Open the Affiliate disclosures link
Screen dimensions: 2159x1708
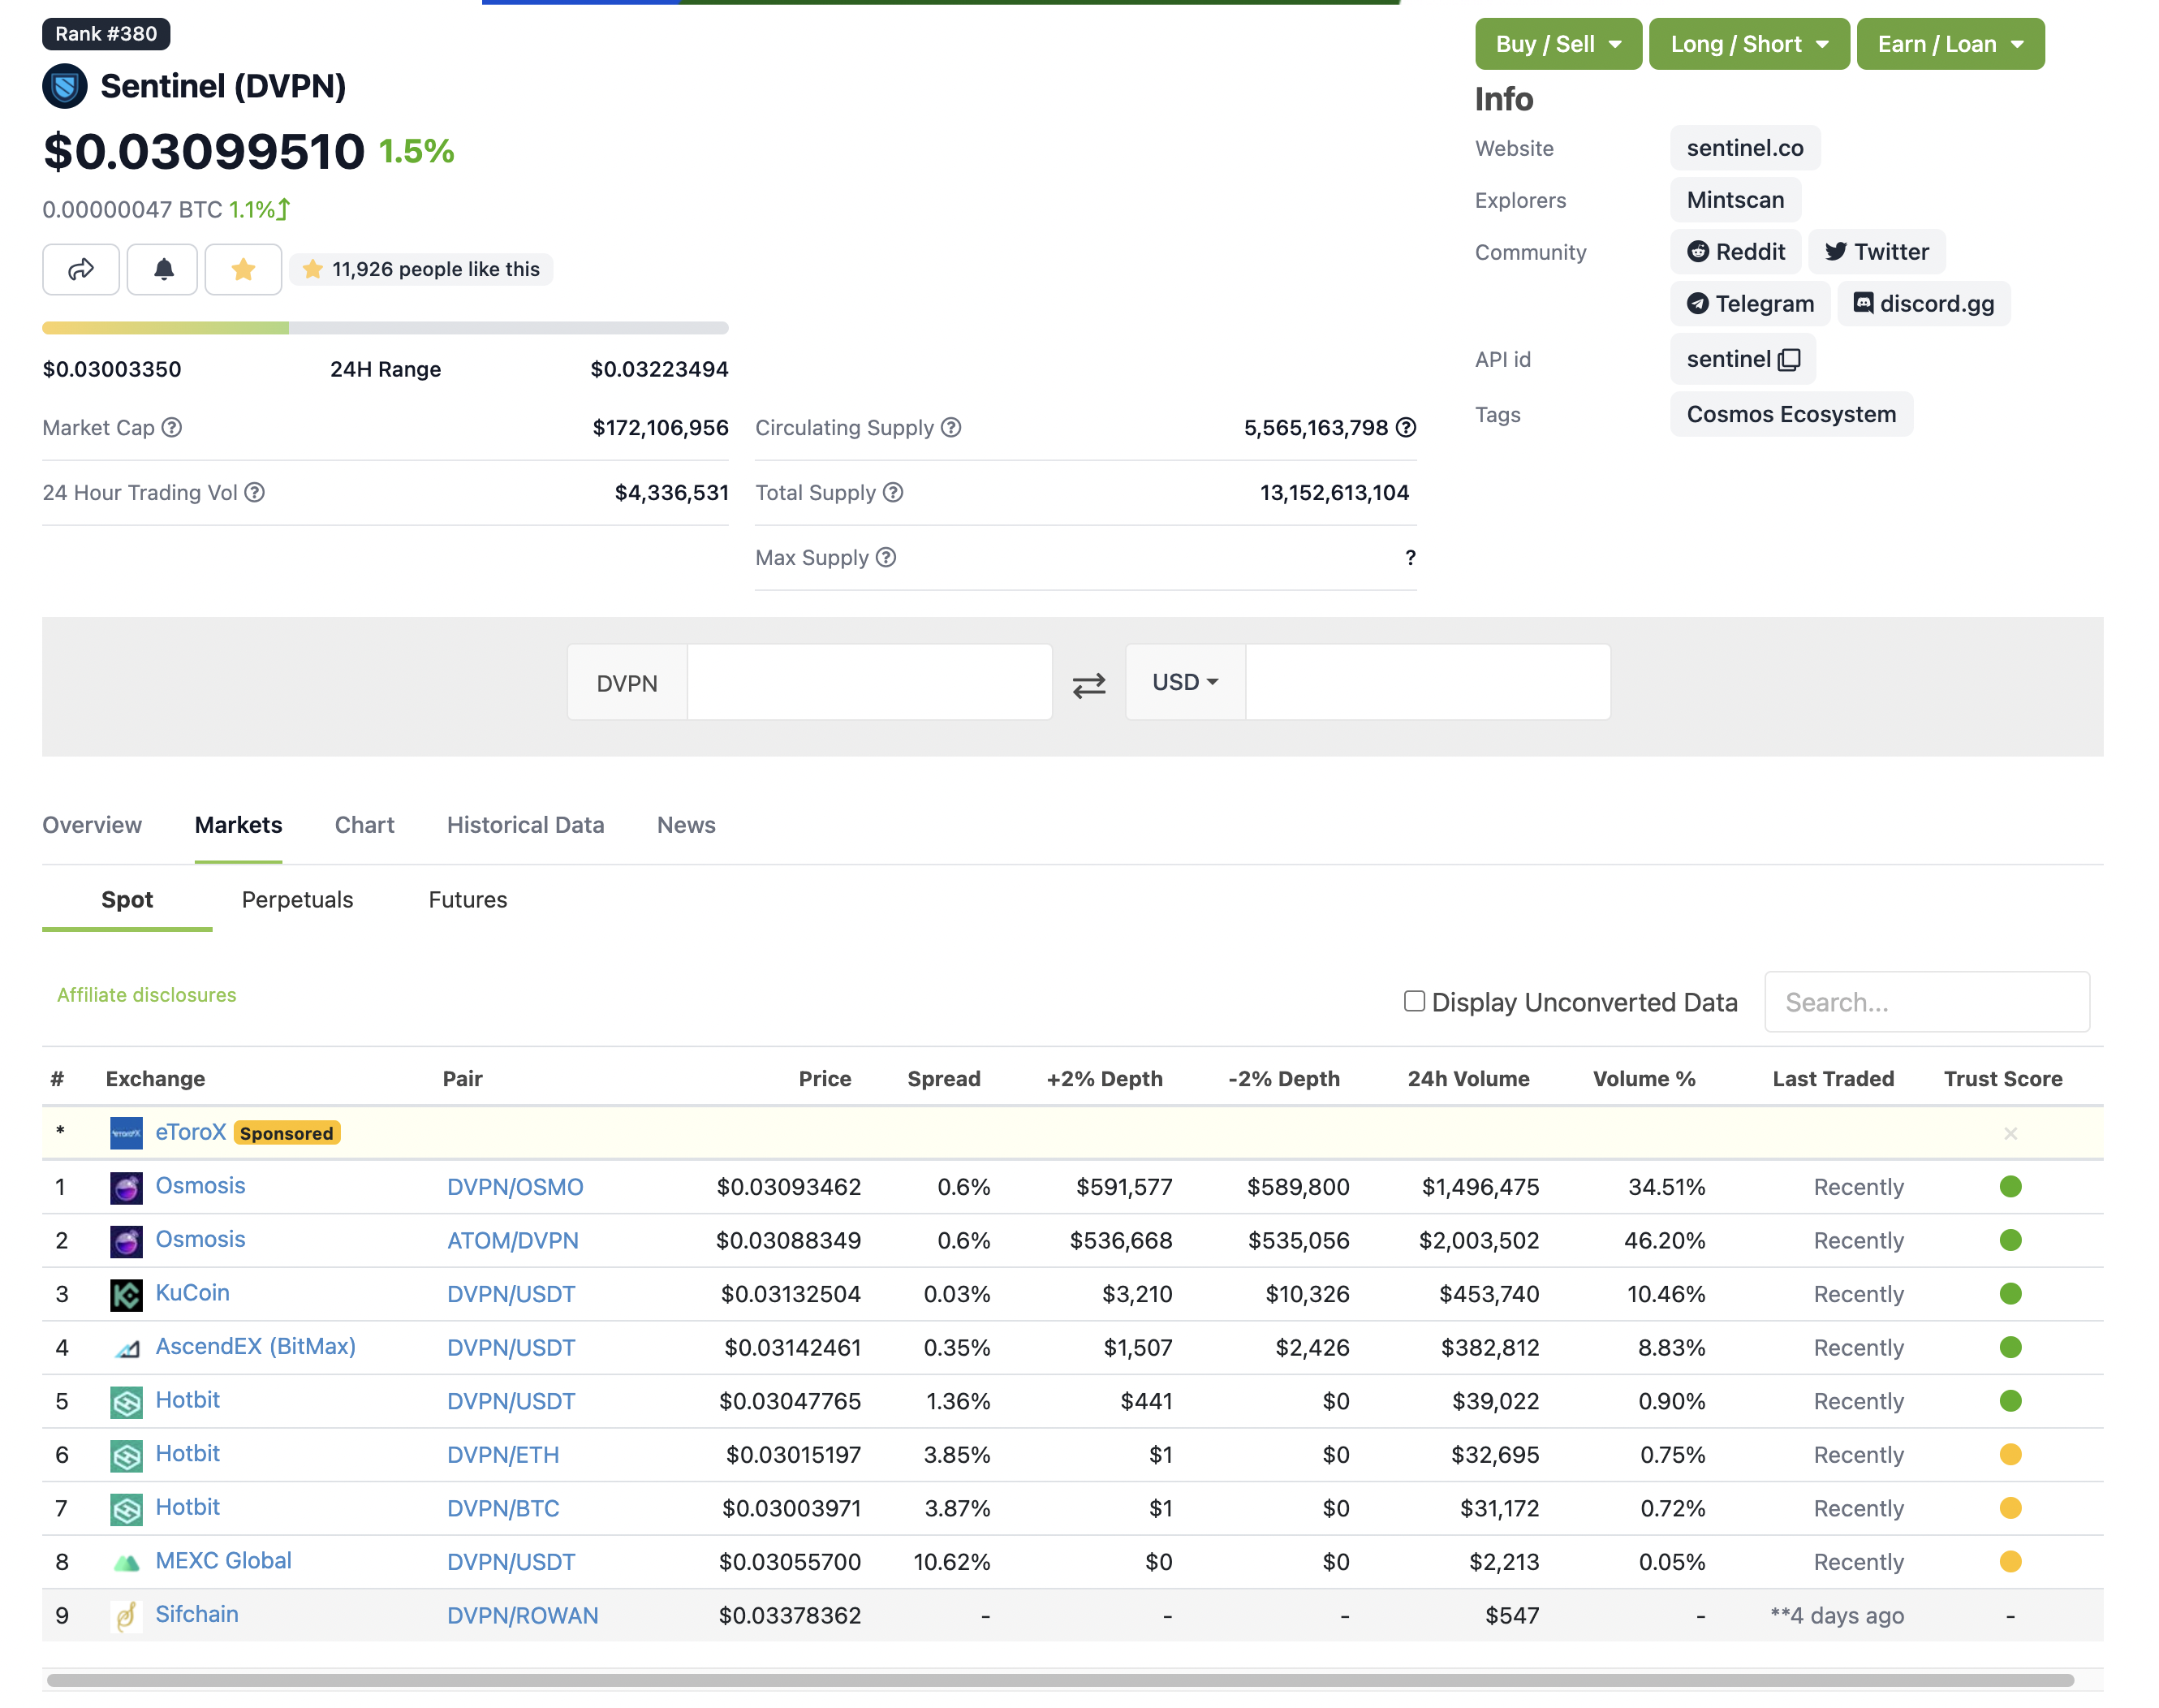pos(147,995)
